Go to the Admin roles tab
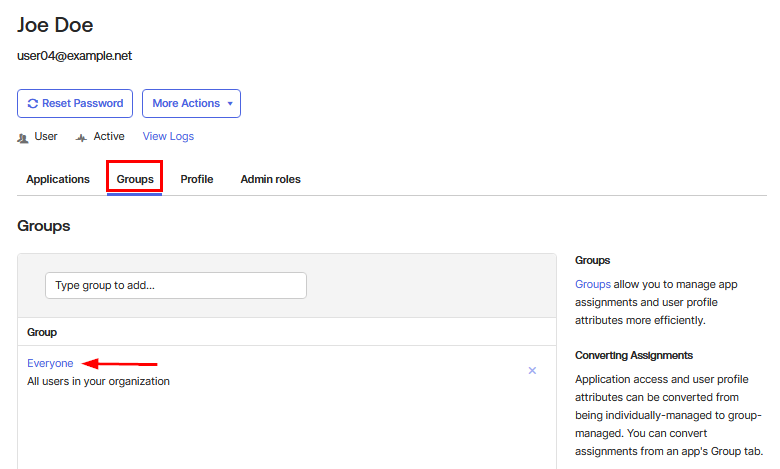Screen dimensions: 780x469 270,179
